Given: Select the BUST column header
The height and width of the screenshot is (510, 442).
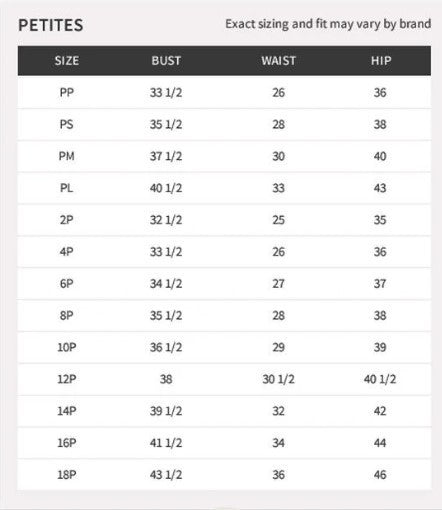Looking at the screenshot, I should (x=166, y=61).
